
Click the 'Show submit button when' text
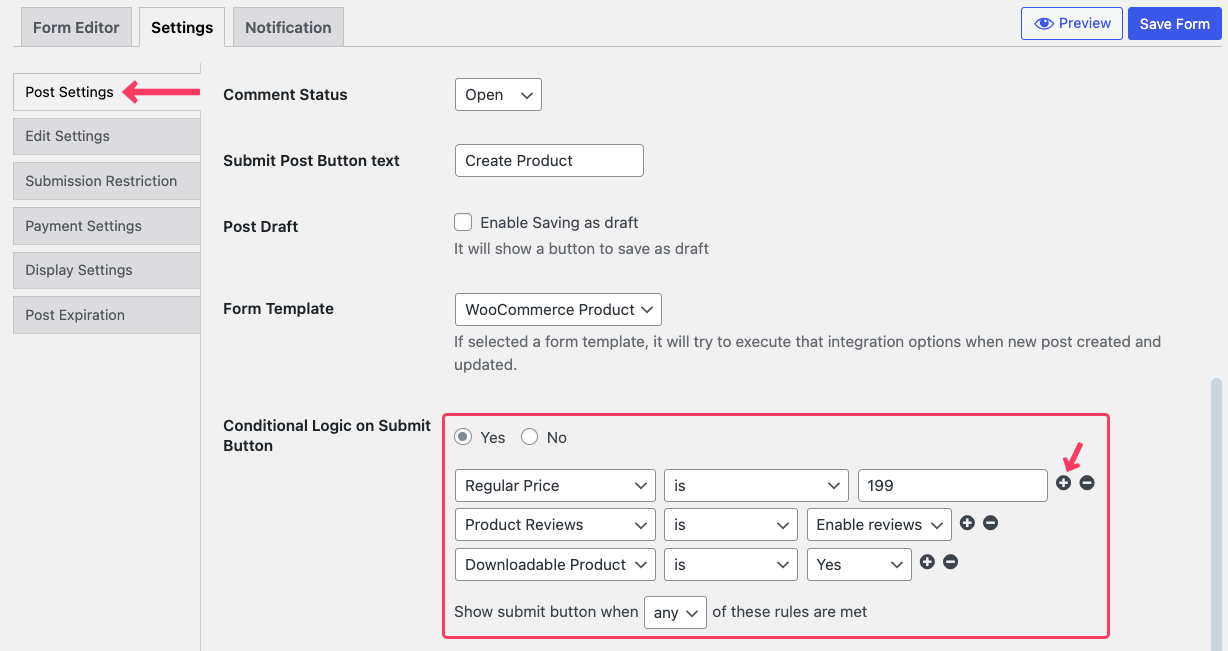click(546, 611)
